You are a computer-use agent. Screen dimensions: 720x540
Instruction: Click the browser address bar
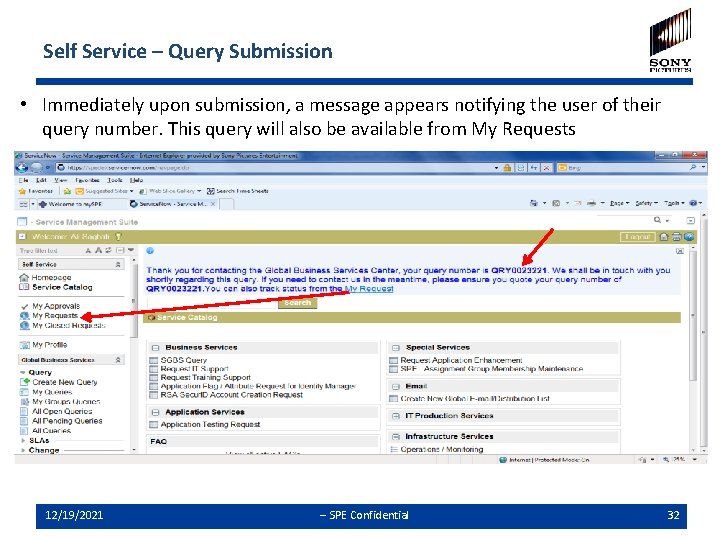[x=278, y=168]
